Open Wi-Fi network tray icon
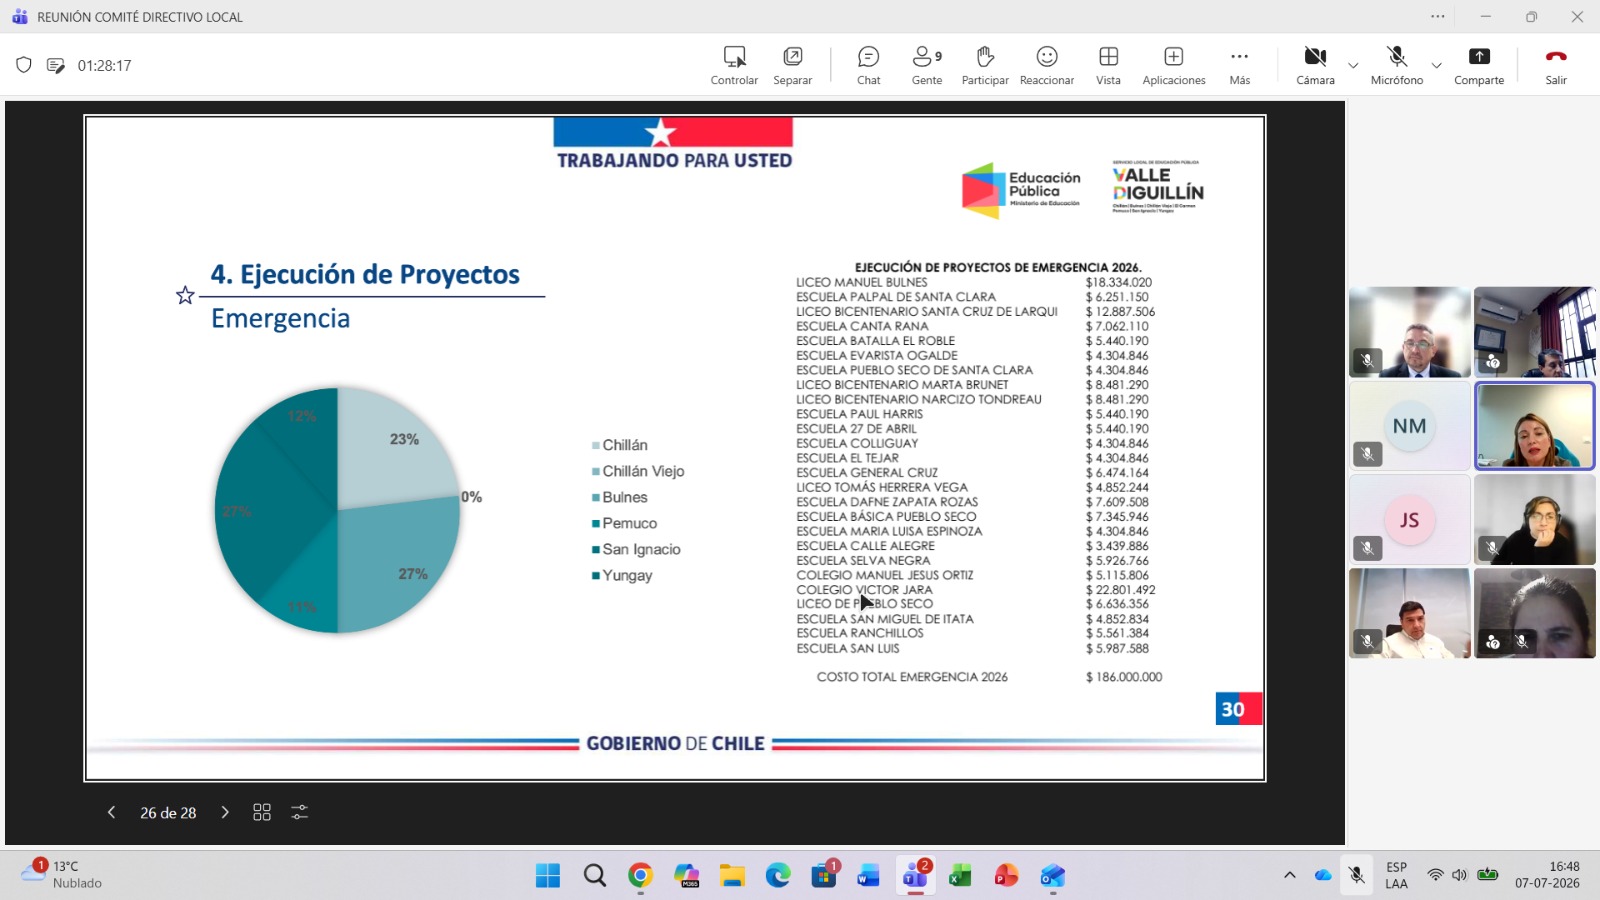Image resolution: width=1600 pixels, height=900 pixels. (x=1435, y=875)
